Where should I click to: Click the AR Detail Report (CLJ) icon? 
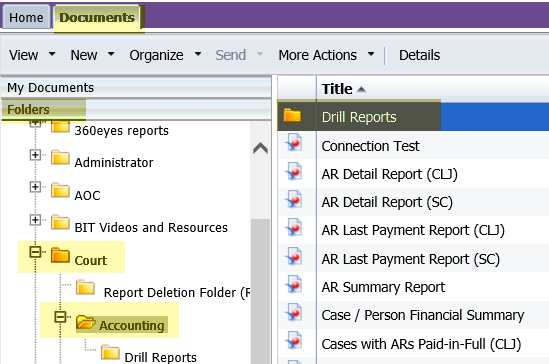click(293, 171)
